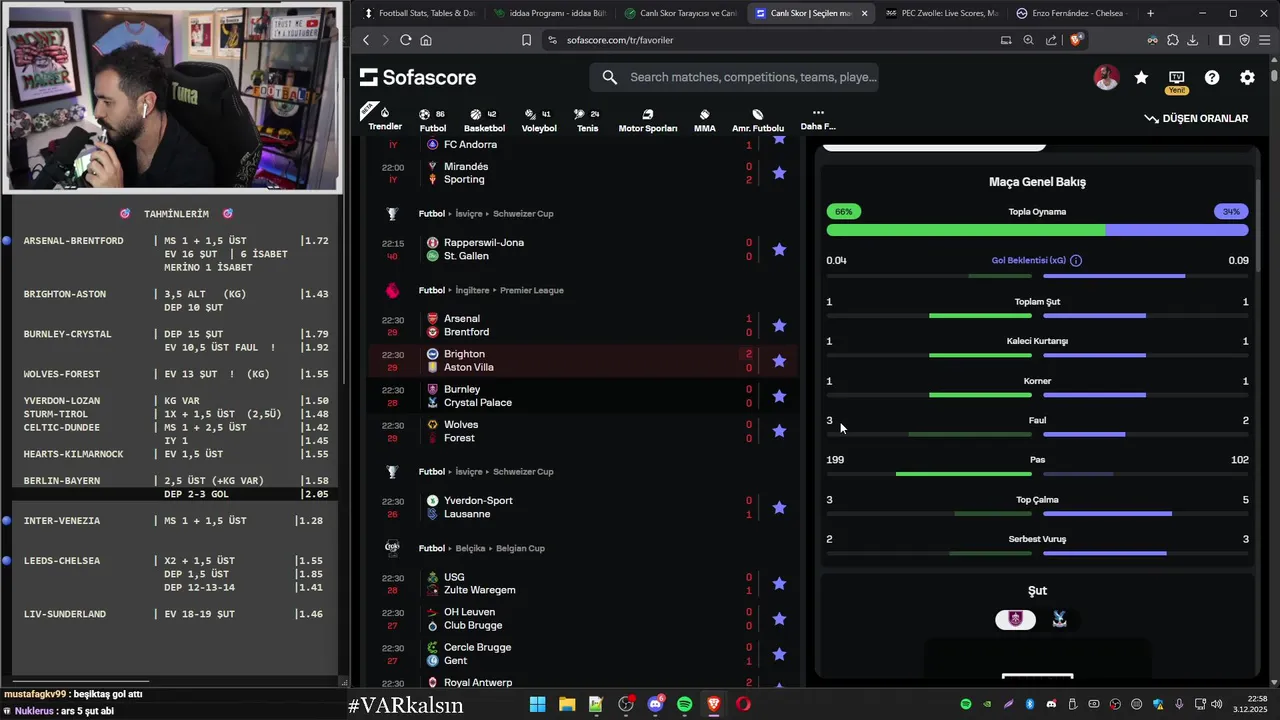
Task: Go to the browser home page
Action: (426, 40)
